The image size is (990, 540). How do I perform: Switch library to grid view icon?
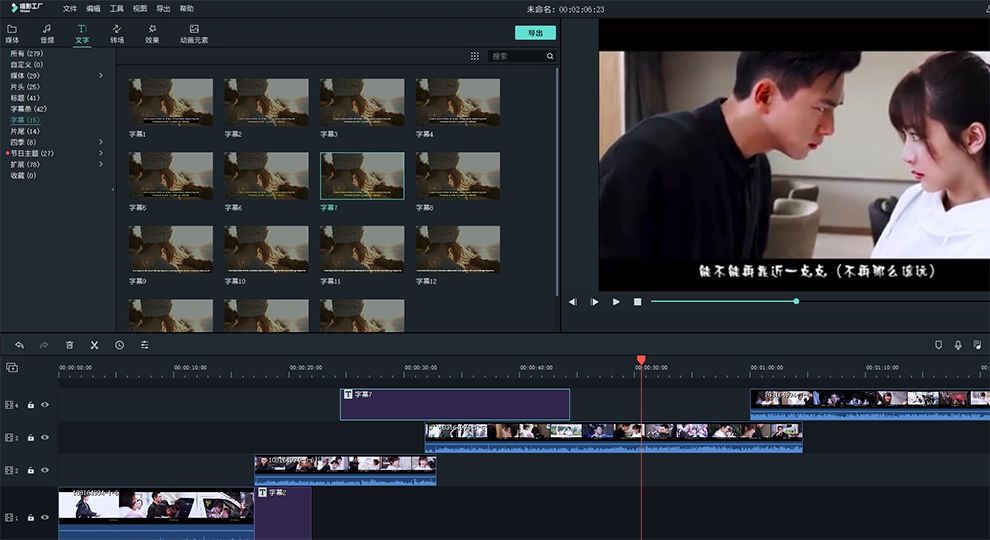pos(475,56)
